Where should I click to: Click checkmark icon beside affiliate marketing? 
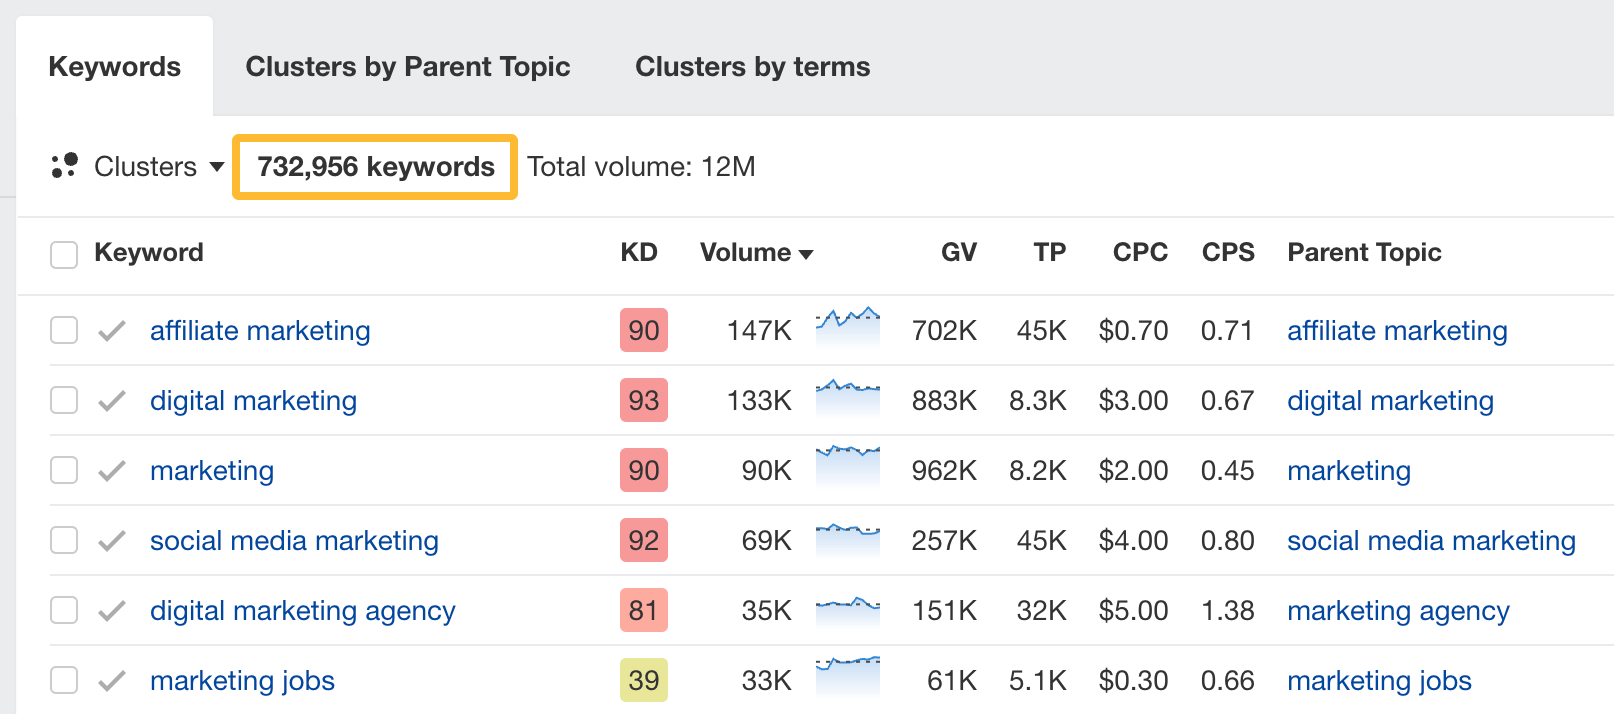[x=112, y=331]
